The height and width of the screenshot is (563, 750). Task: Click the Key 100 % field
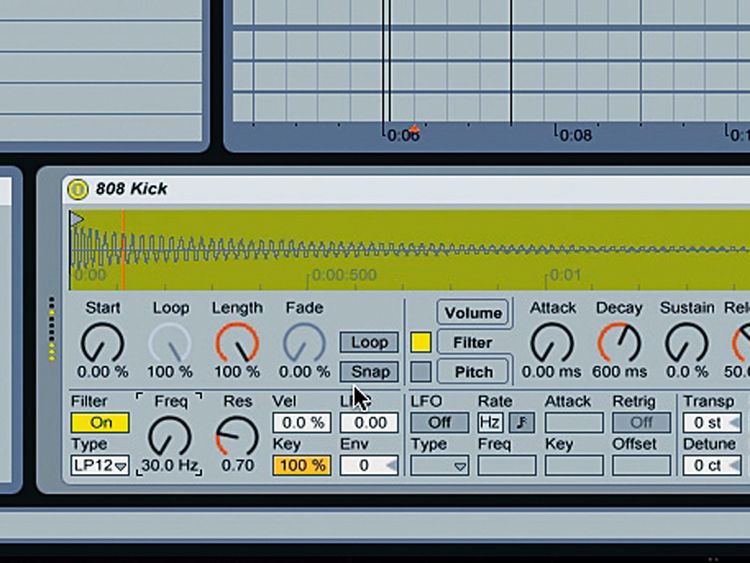click(302, 465)
